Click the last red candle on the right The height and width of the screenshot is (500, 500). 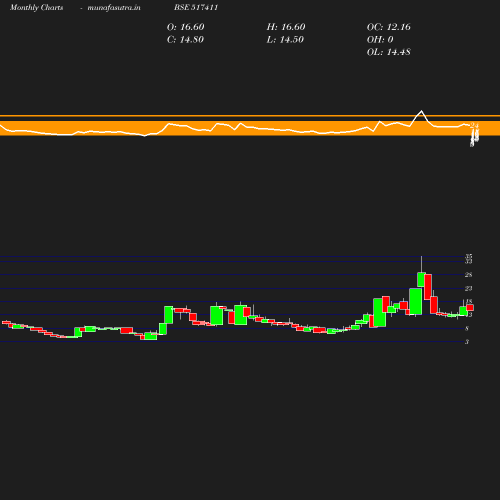[x=470, y=308]
